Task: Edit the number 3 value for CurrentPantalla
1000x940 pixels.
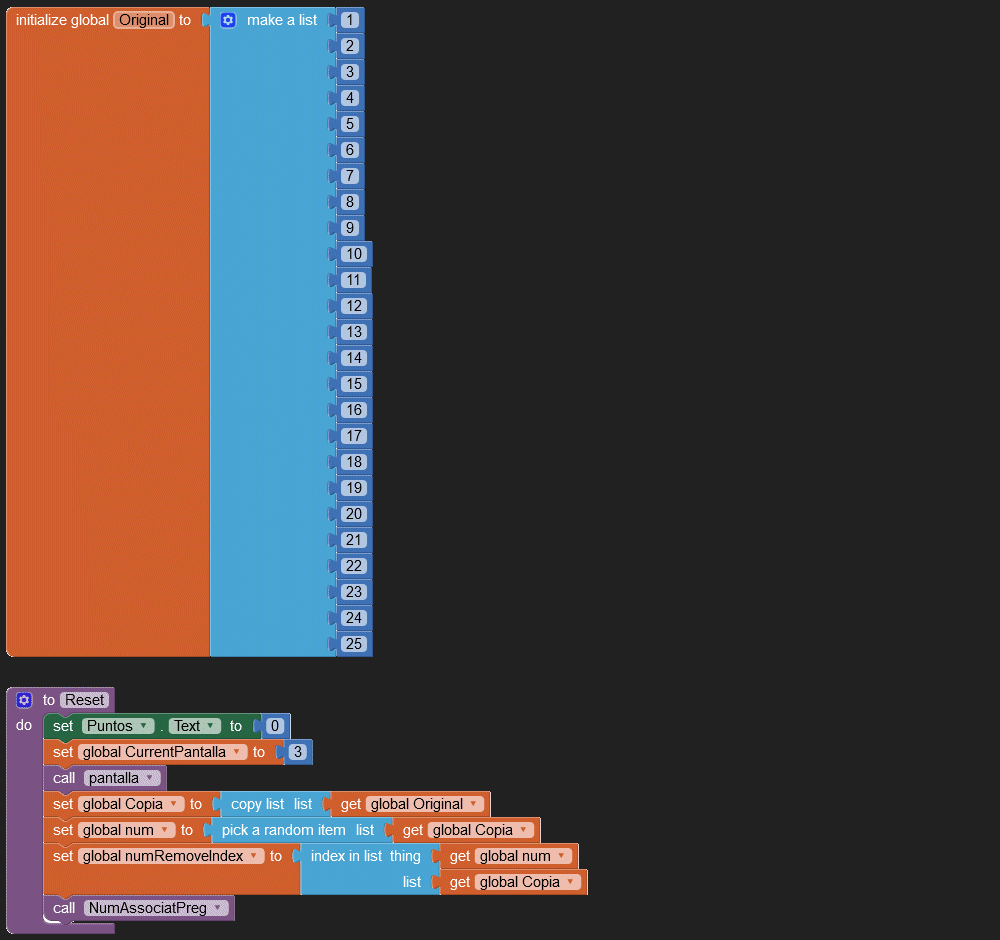Action: tap(297, 752)
